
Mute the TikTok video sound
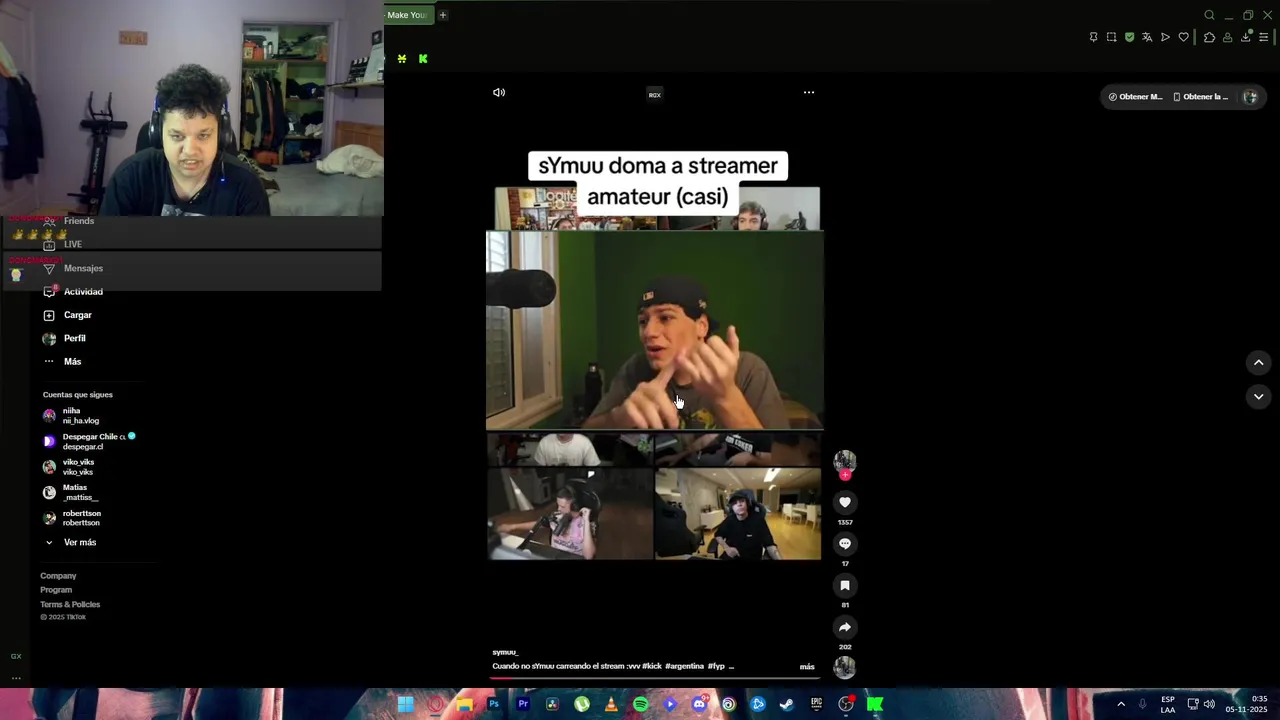pyautogui.click(x=499, y=93)
